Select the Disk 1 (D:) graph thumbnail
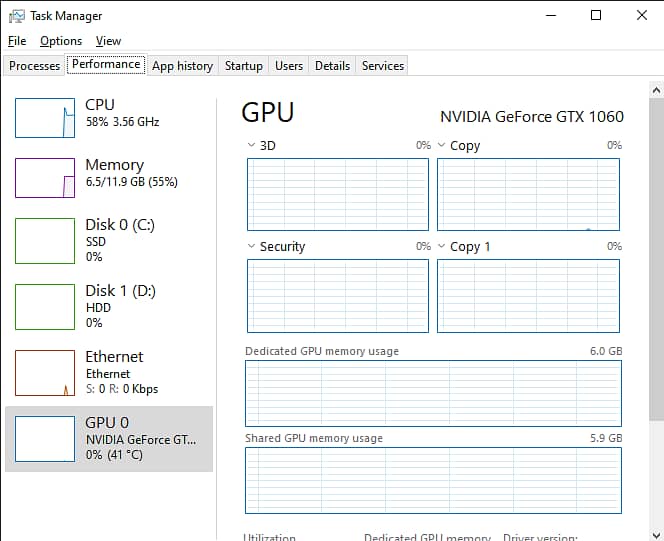Image resolution: width=664 pixels, height=541 pixels. pyautogui.click(x=45, y=307)
